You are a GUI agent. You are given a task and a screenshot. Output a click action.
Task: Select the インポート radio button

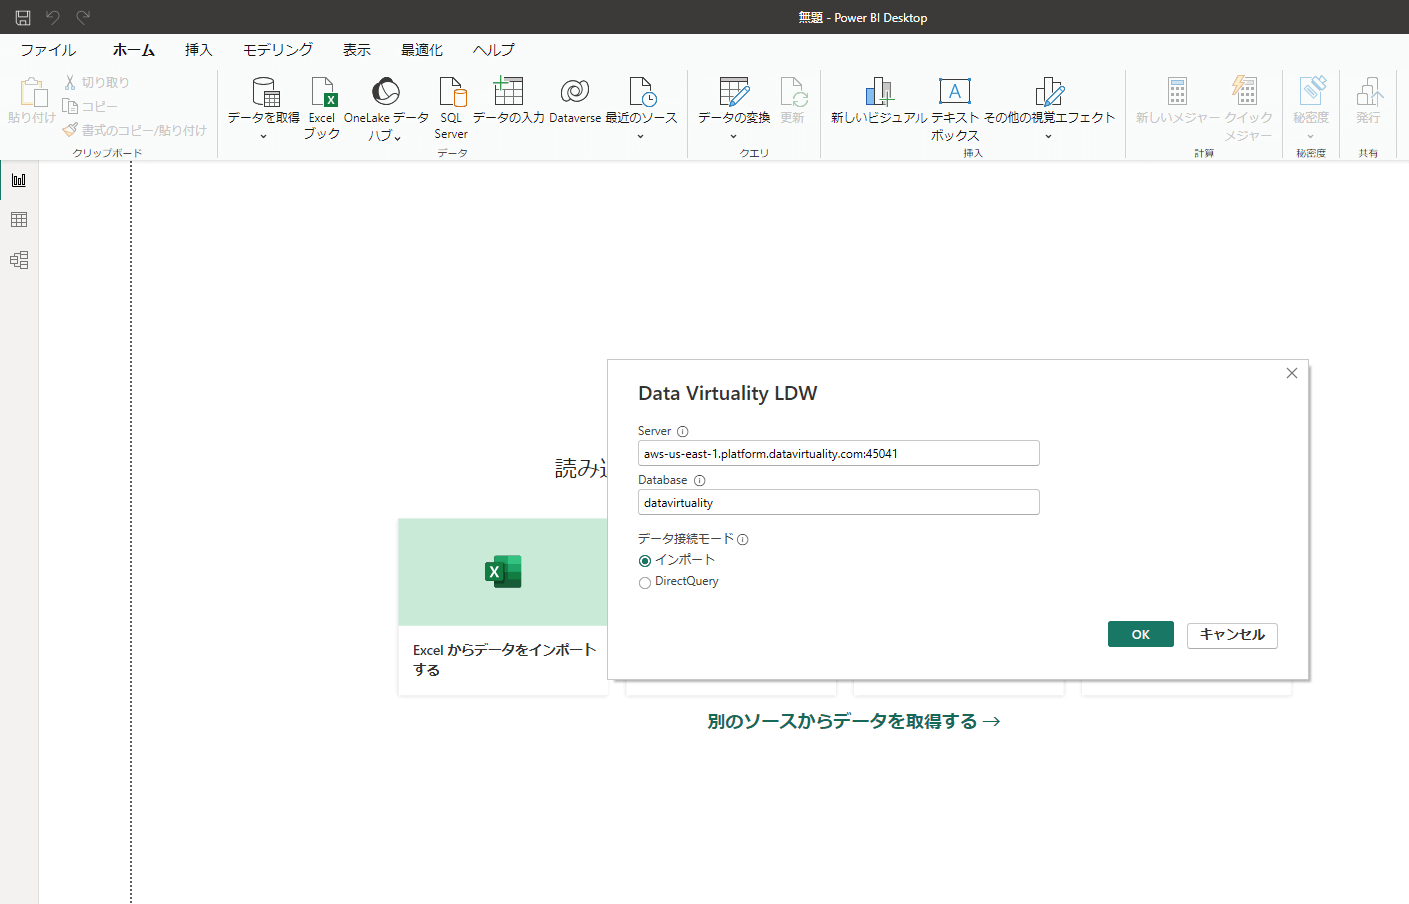645,561
